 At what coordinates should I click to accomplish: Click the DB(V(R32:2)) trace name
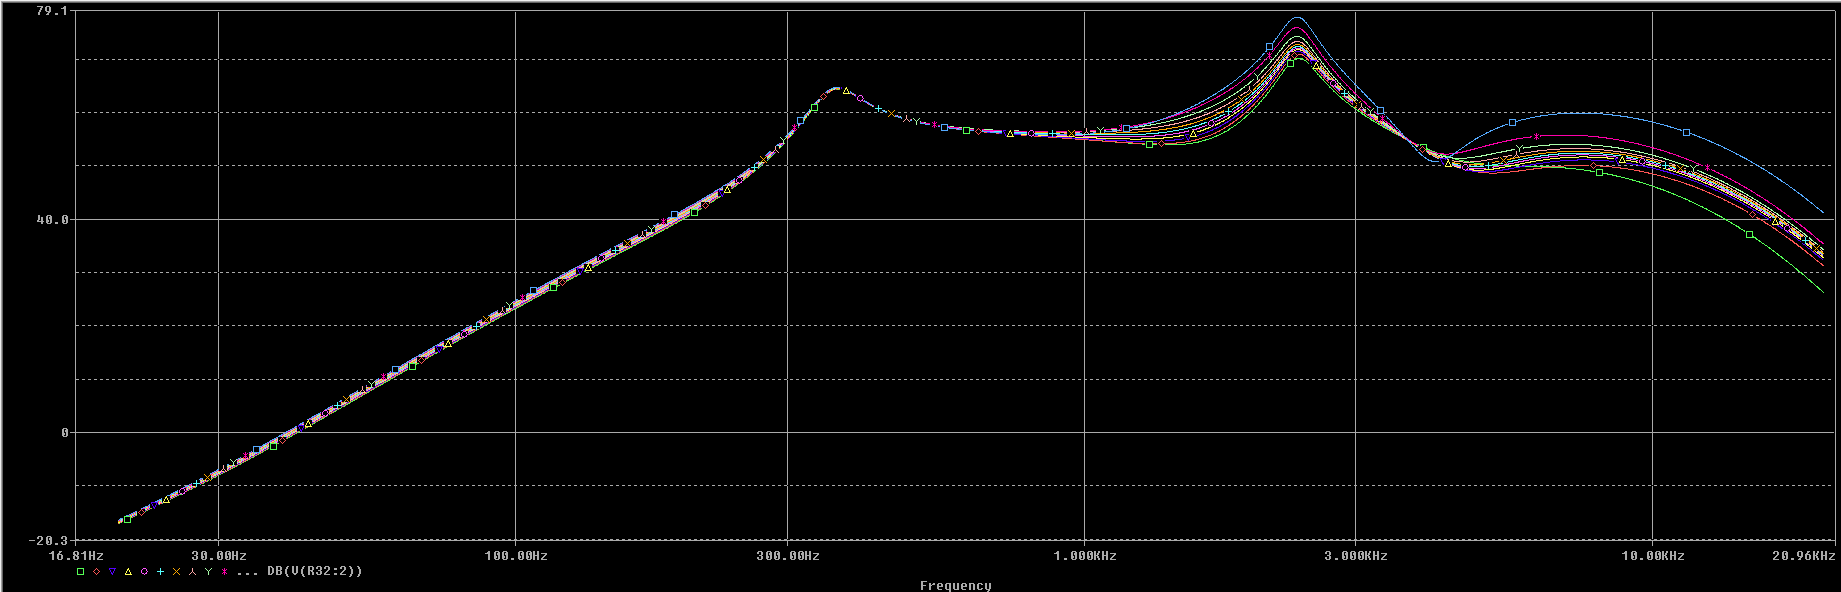(x=314, y=571)
